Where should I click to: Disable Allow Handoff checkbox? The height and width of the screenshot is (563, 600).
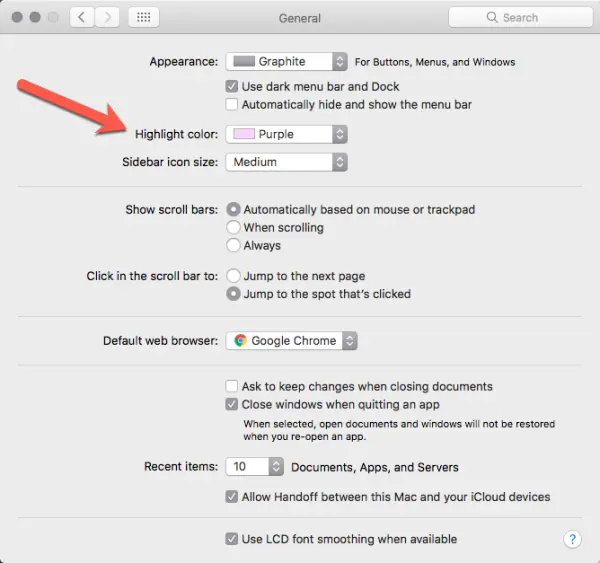232,497
